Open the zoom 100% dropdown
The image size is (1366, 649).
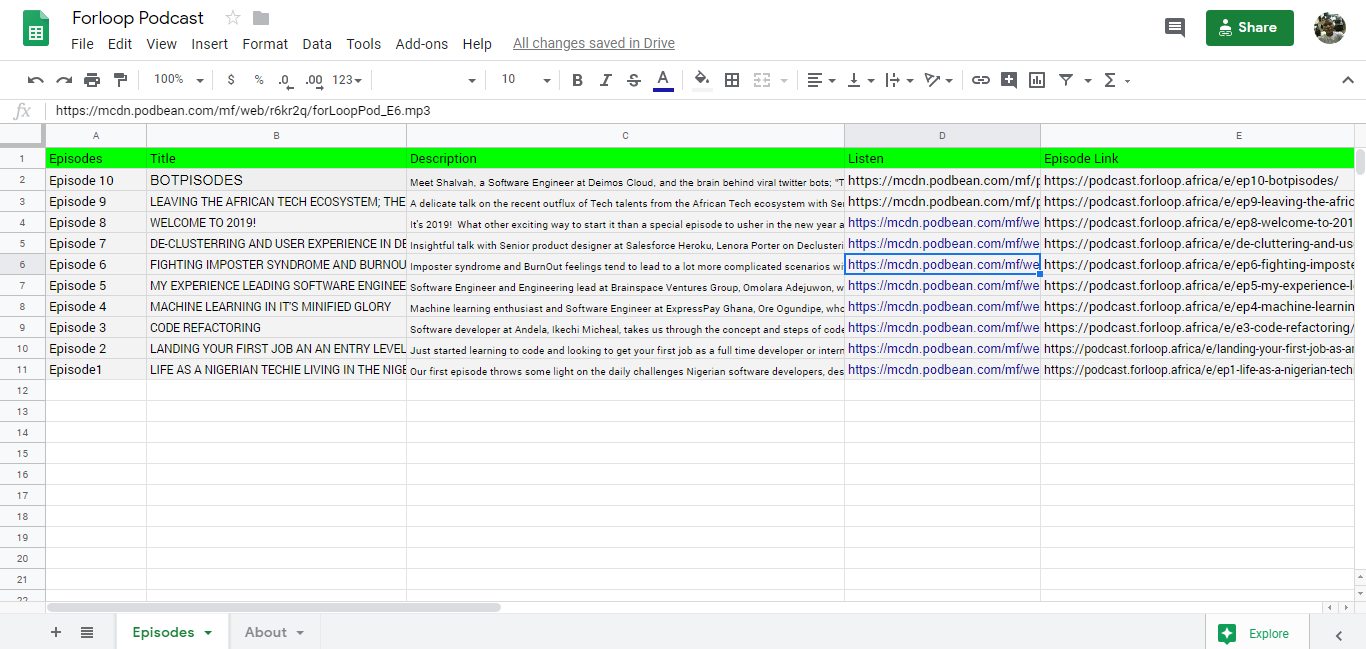click(179, 80)
